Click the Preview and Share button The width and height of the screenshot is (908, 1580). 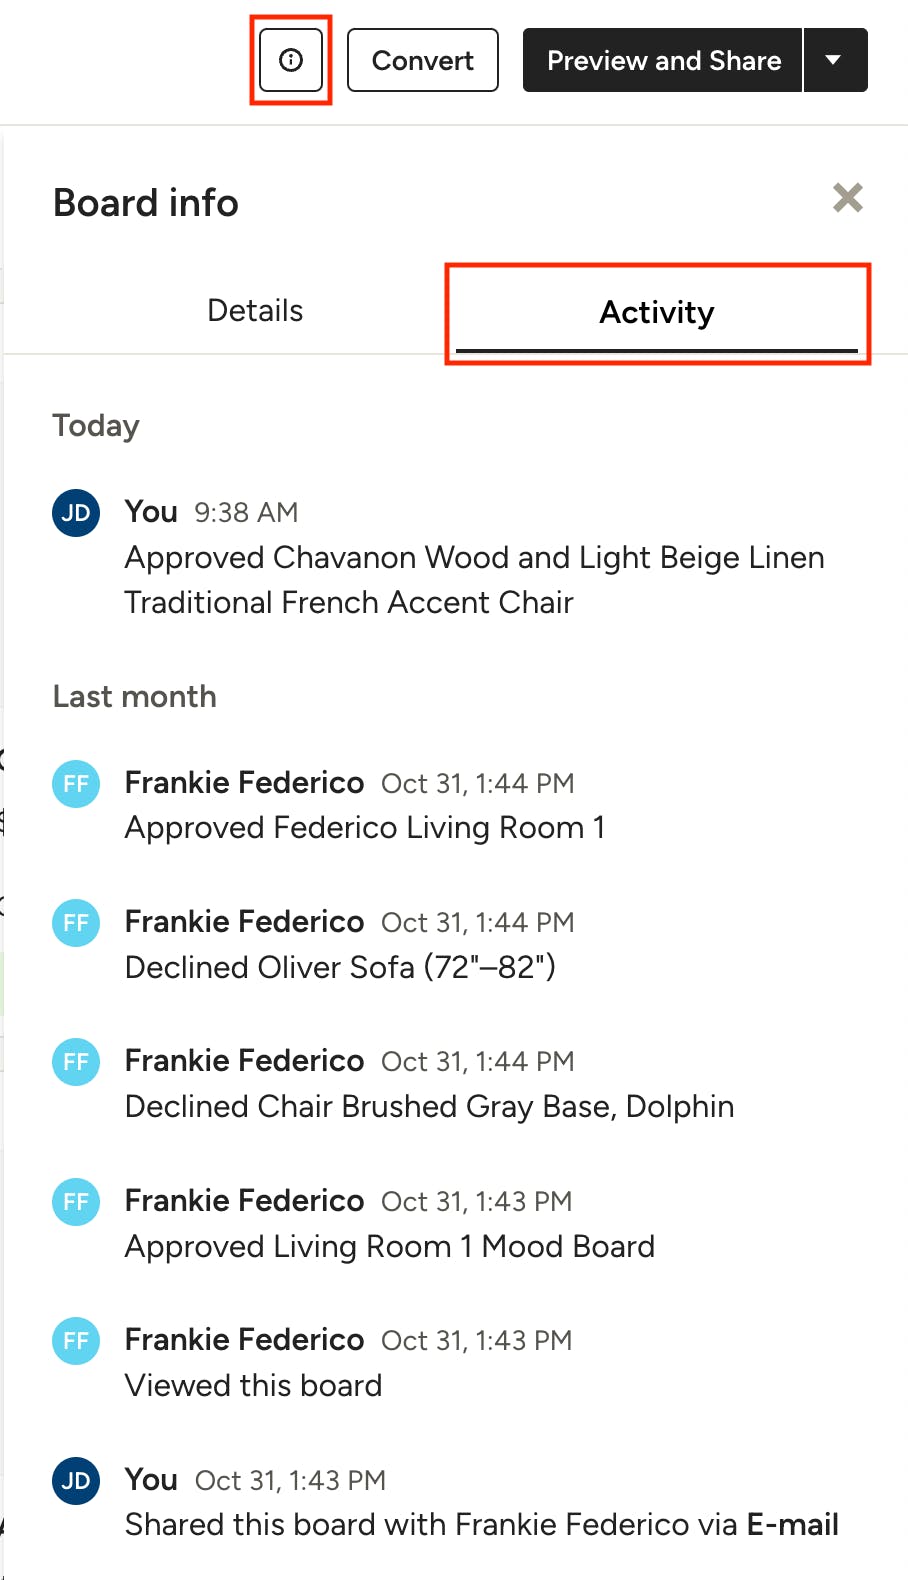(663, 61)
